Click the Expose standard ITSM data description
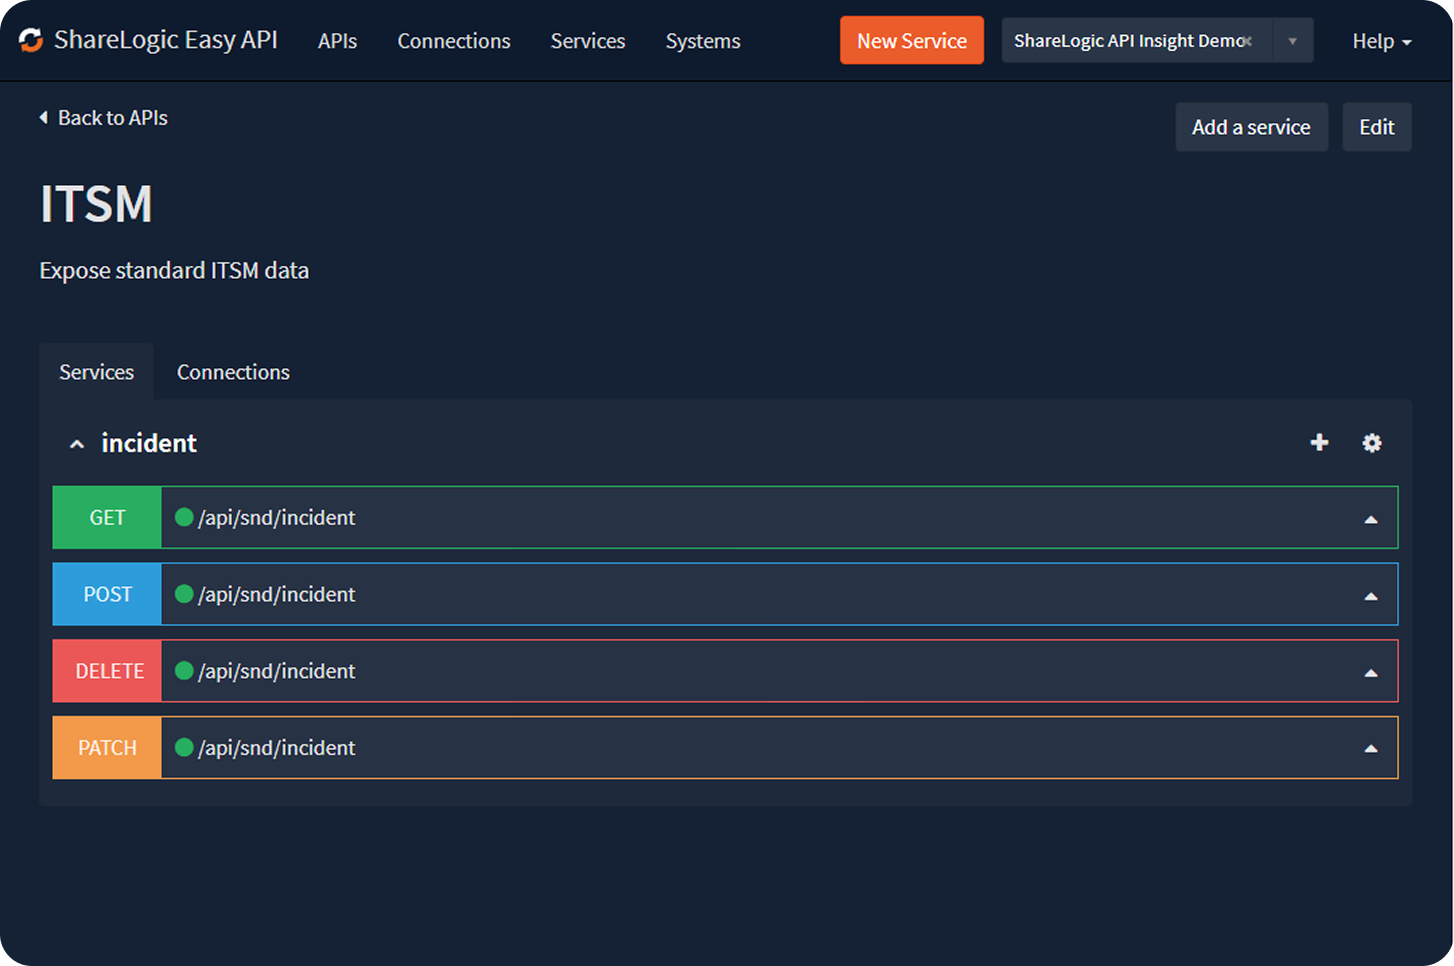This screenshot has width=1454, height=966. click(174, 271)
